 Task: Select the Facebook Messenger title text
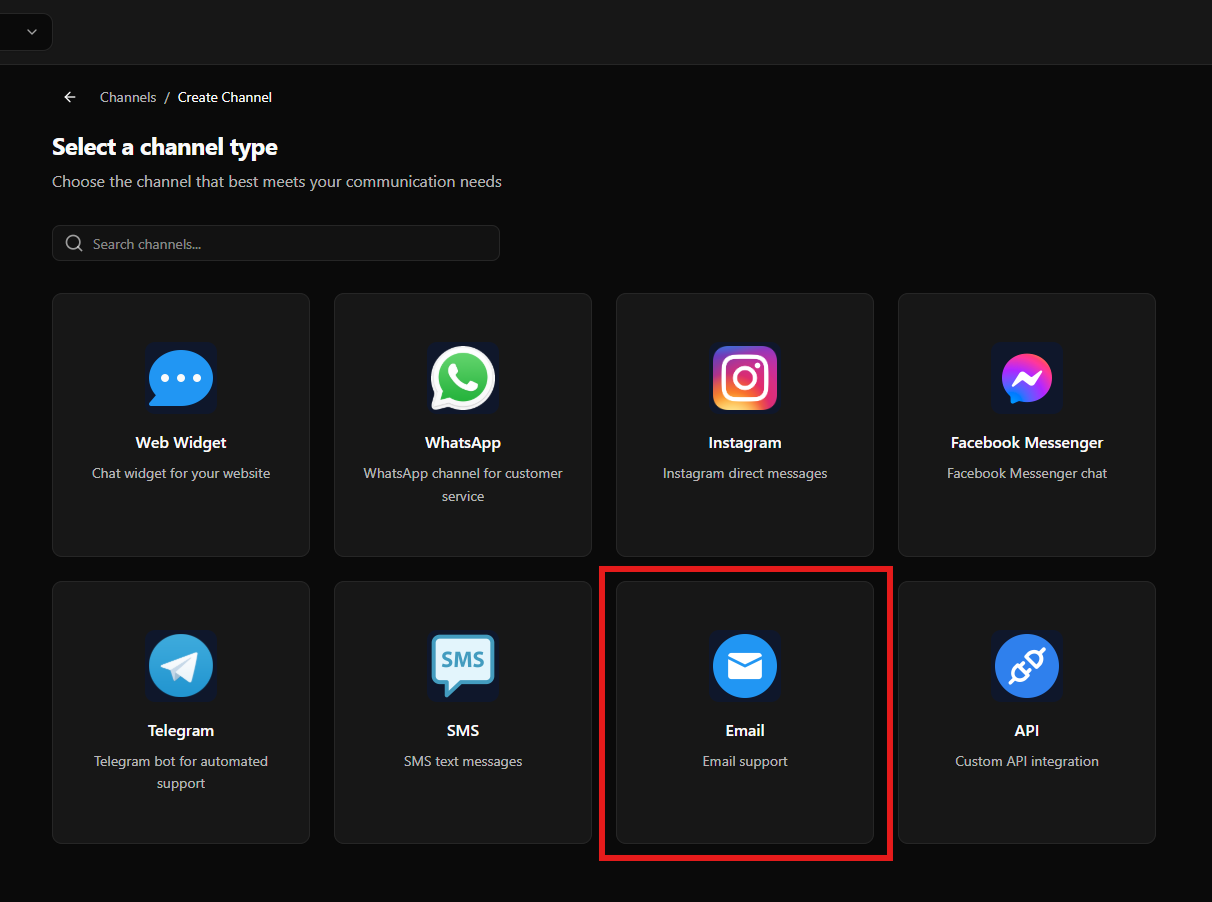pos(1027,442)
